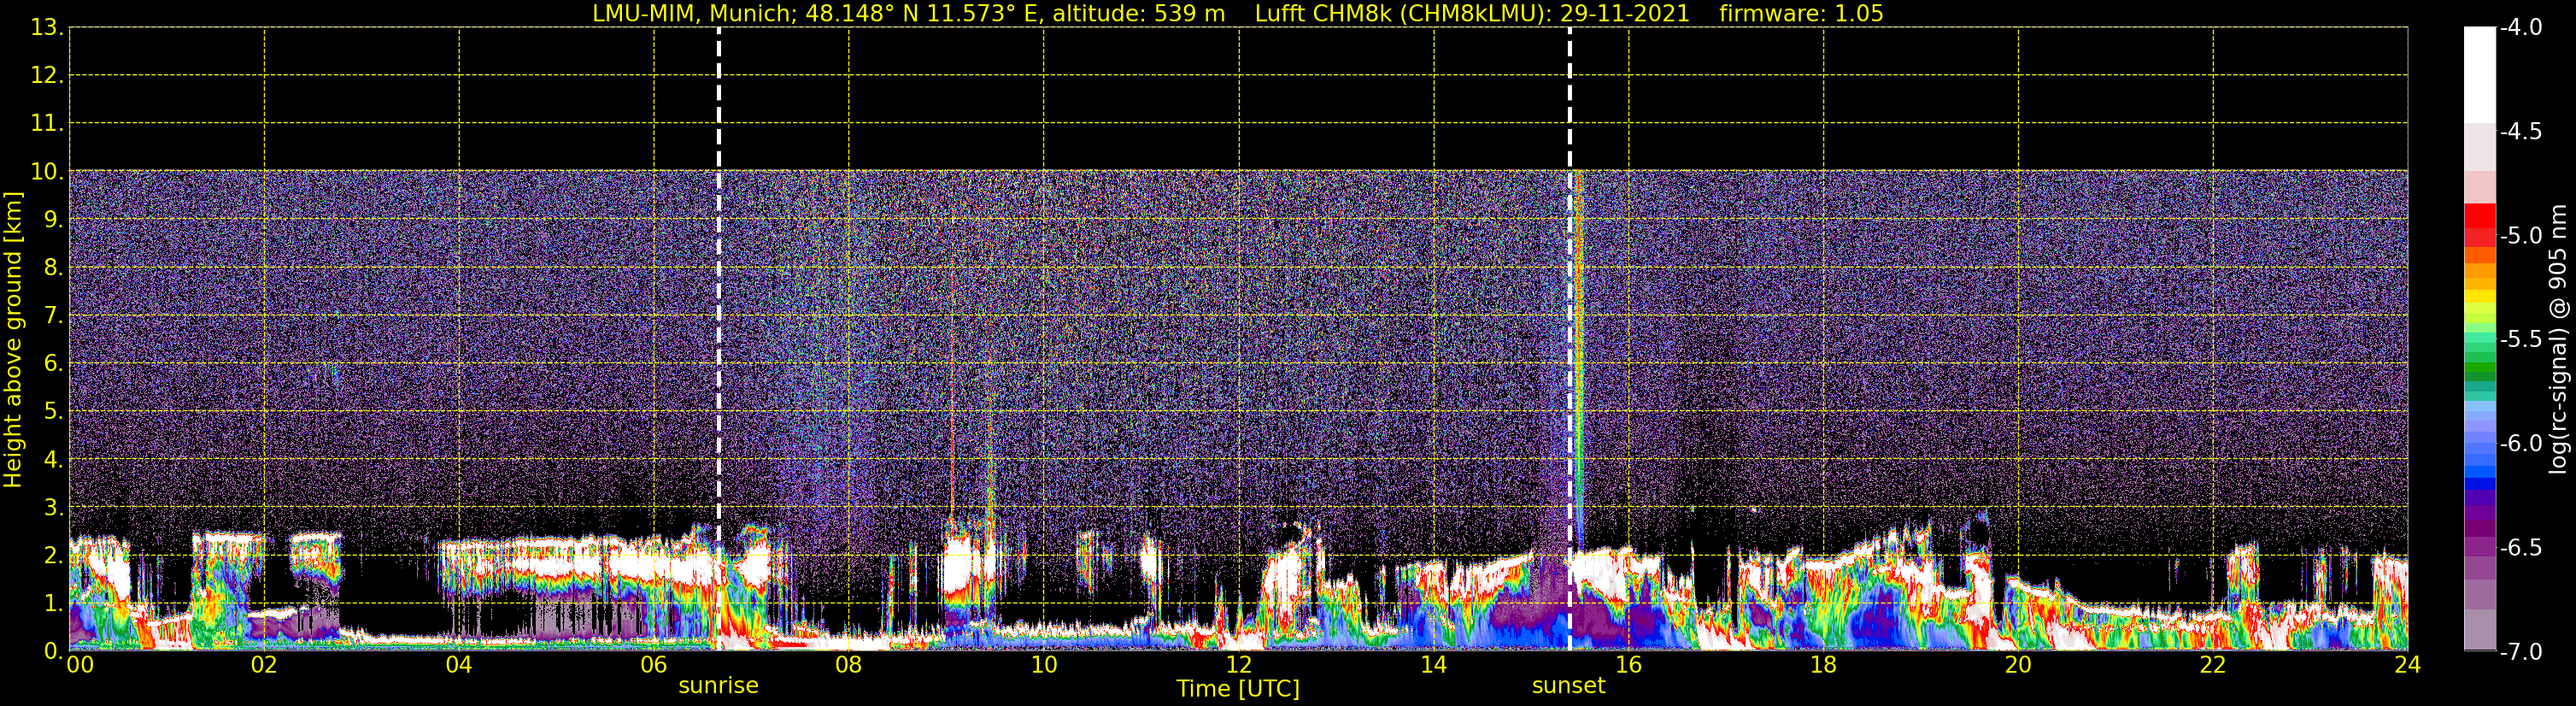
Task: Click the x-axis tick label '20'
Action: pos(2019,665)
